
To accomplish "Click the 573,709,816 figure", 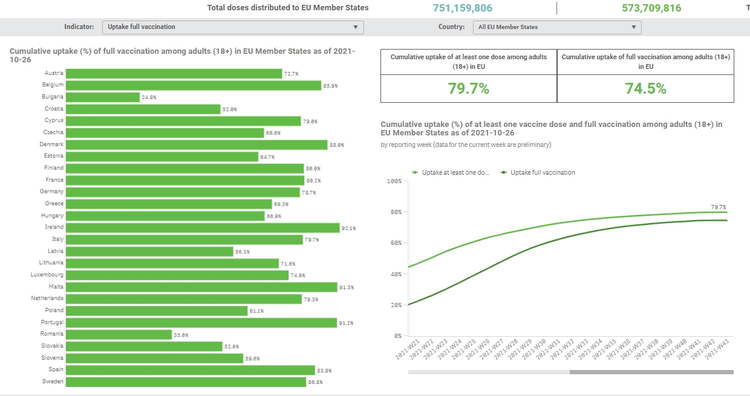I will click(651, 8).
